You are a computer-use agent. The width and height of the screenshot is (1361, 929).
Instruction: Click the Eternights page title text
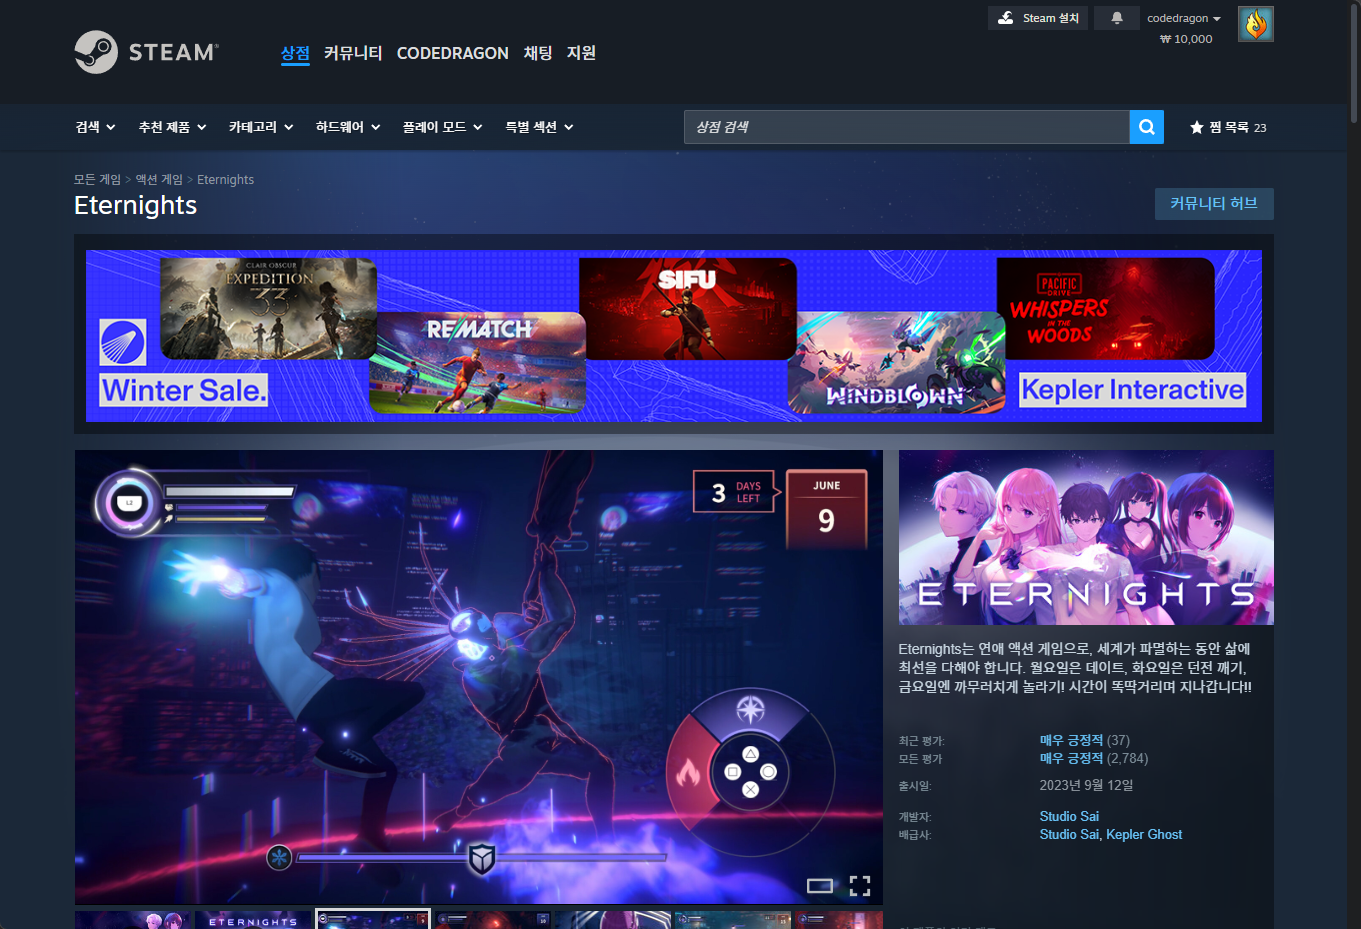pos(136,205)
